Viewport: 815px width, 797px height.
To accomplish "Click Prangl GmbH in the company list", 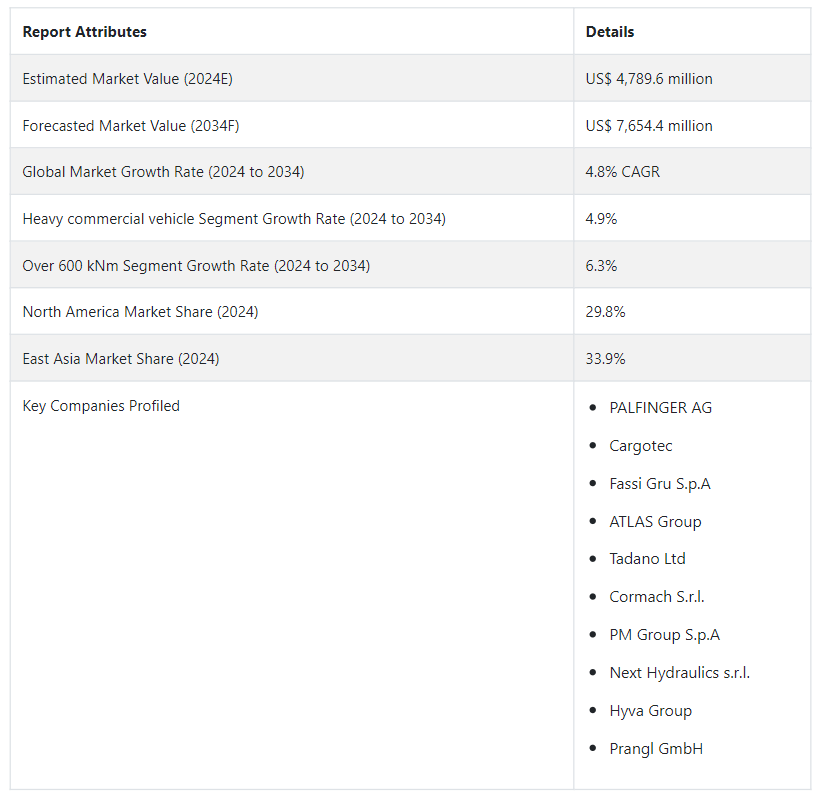I will click(656, 749).
